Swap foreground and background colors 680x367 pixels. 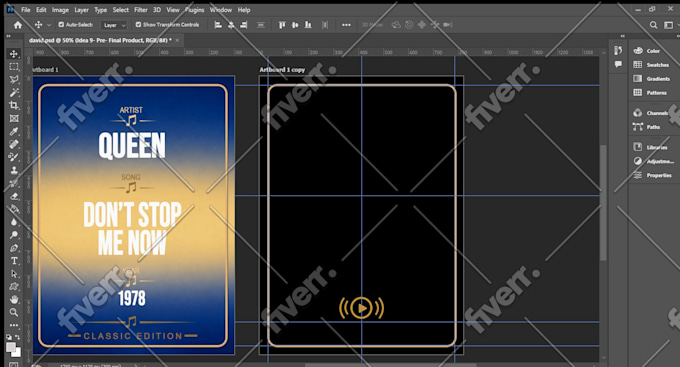[17, 337]
